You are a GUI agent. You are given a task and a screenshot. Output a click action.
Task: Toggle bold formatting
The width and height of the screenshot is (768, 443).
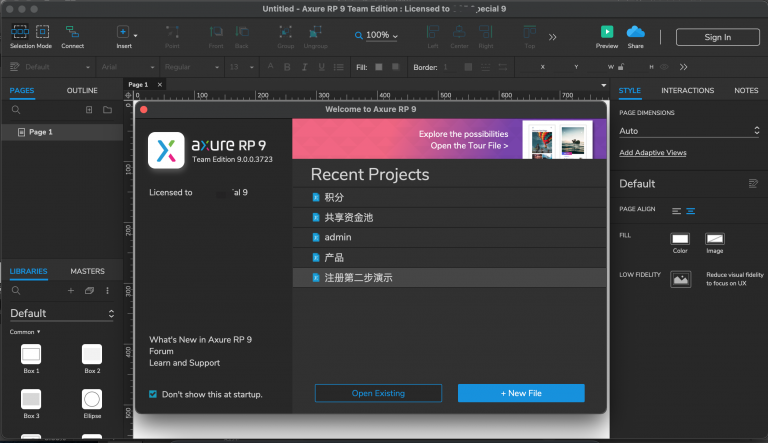click(x=287, y=67)
